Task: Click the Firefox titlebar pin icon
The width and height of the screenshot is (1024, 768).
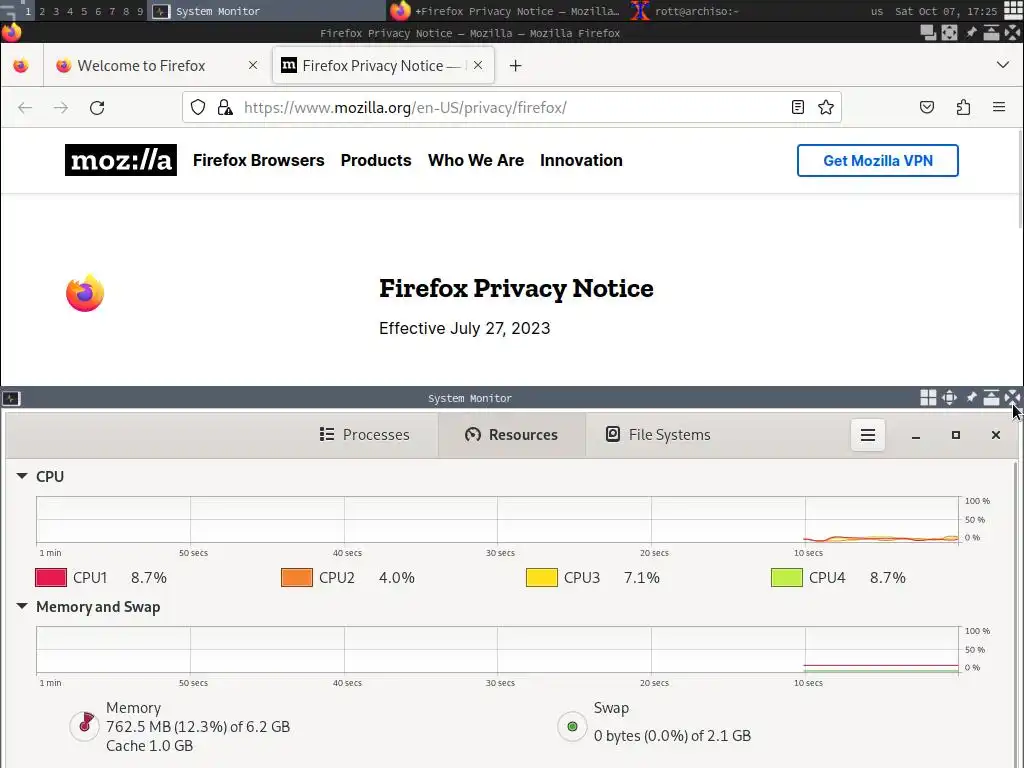Action: (971, 33)
